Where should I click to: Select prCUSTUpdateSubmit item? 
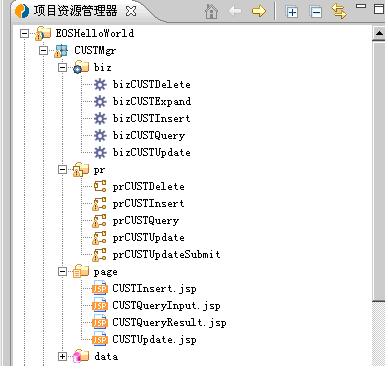[x=166, y=254]
